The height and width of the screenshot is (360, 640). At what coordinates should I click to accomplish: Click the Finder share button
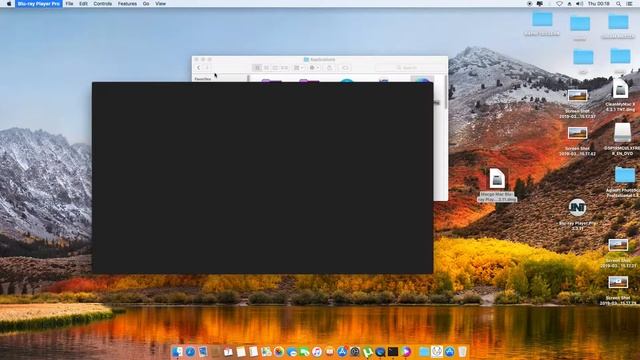(x=330, y=68)
